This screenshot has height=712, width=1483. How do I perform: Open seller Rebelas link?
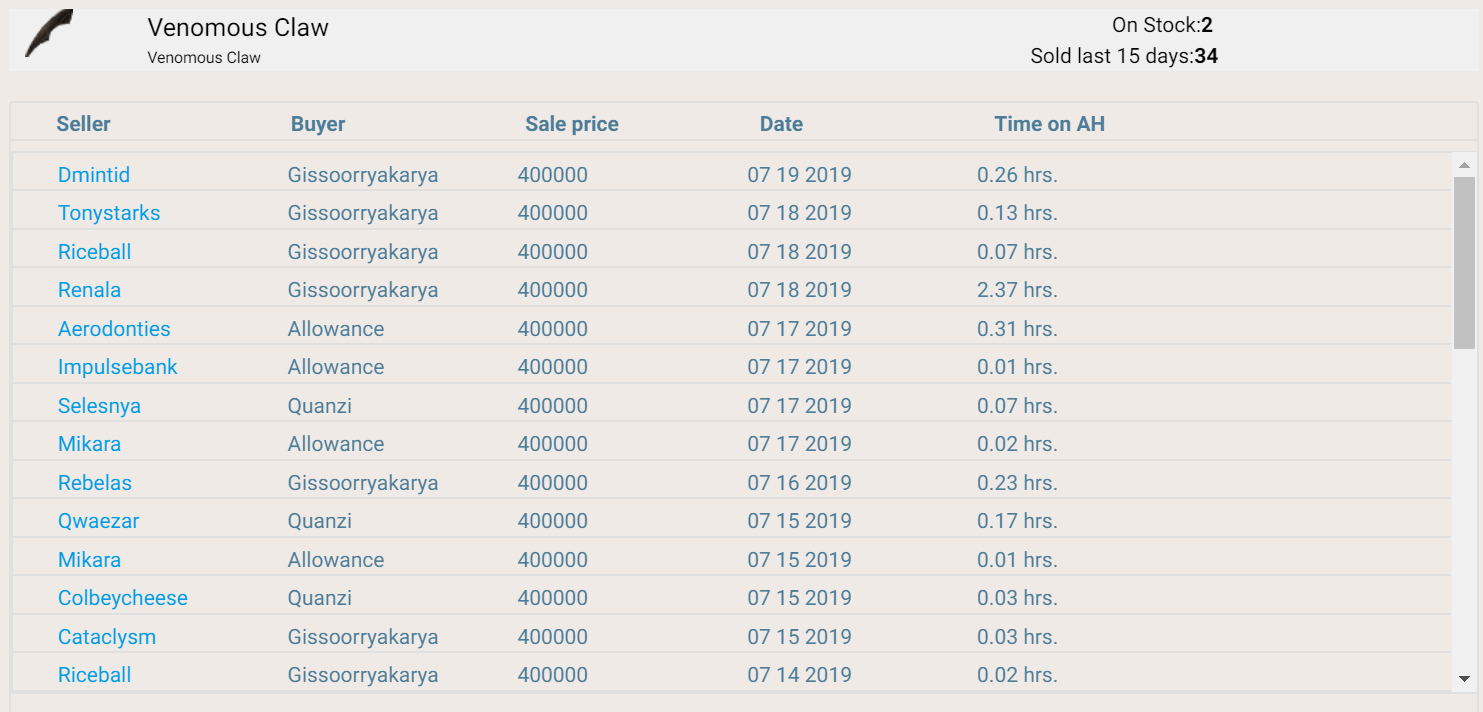(95, 483)
